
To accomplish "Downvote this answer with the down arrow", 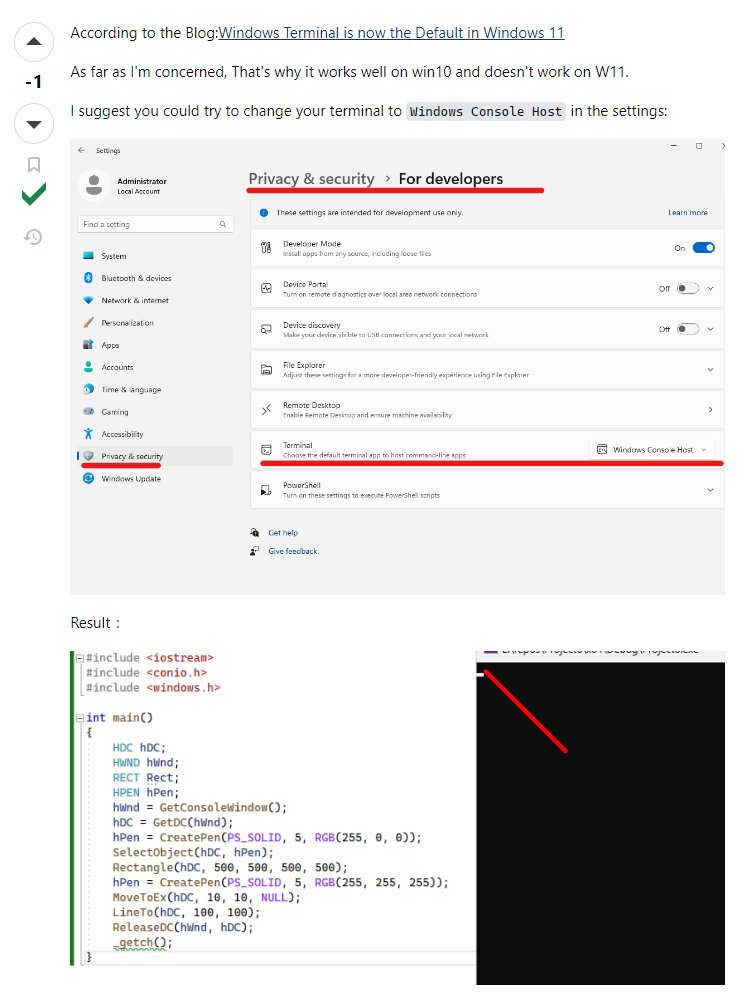I will click(x=34, y=123).
